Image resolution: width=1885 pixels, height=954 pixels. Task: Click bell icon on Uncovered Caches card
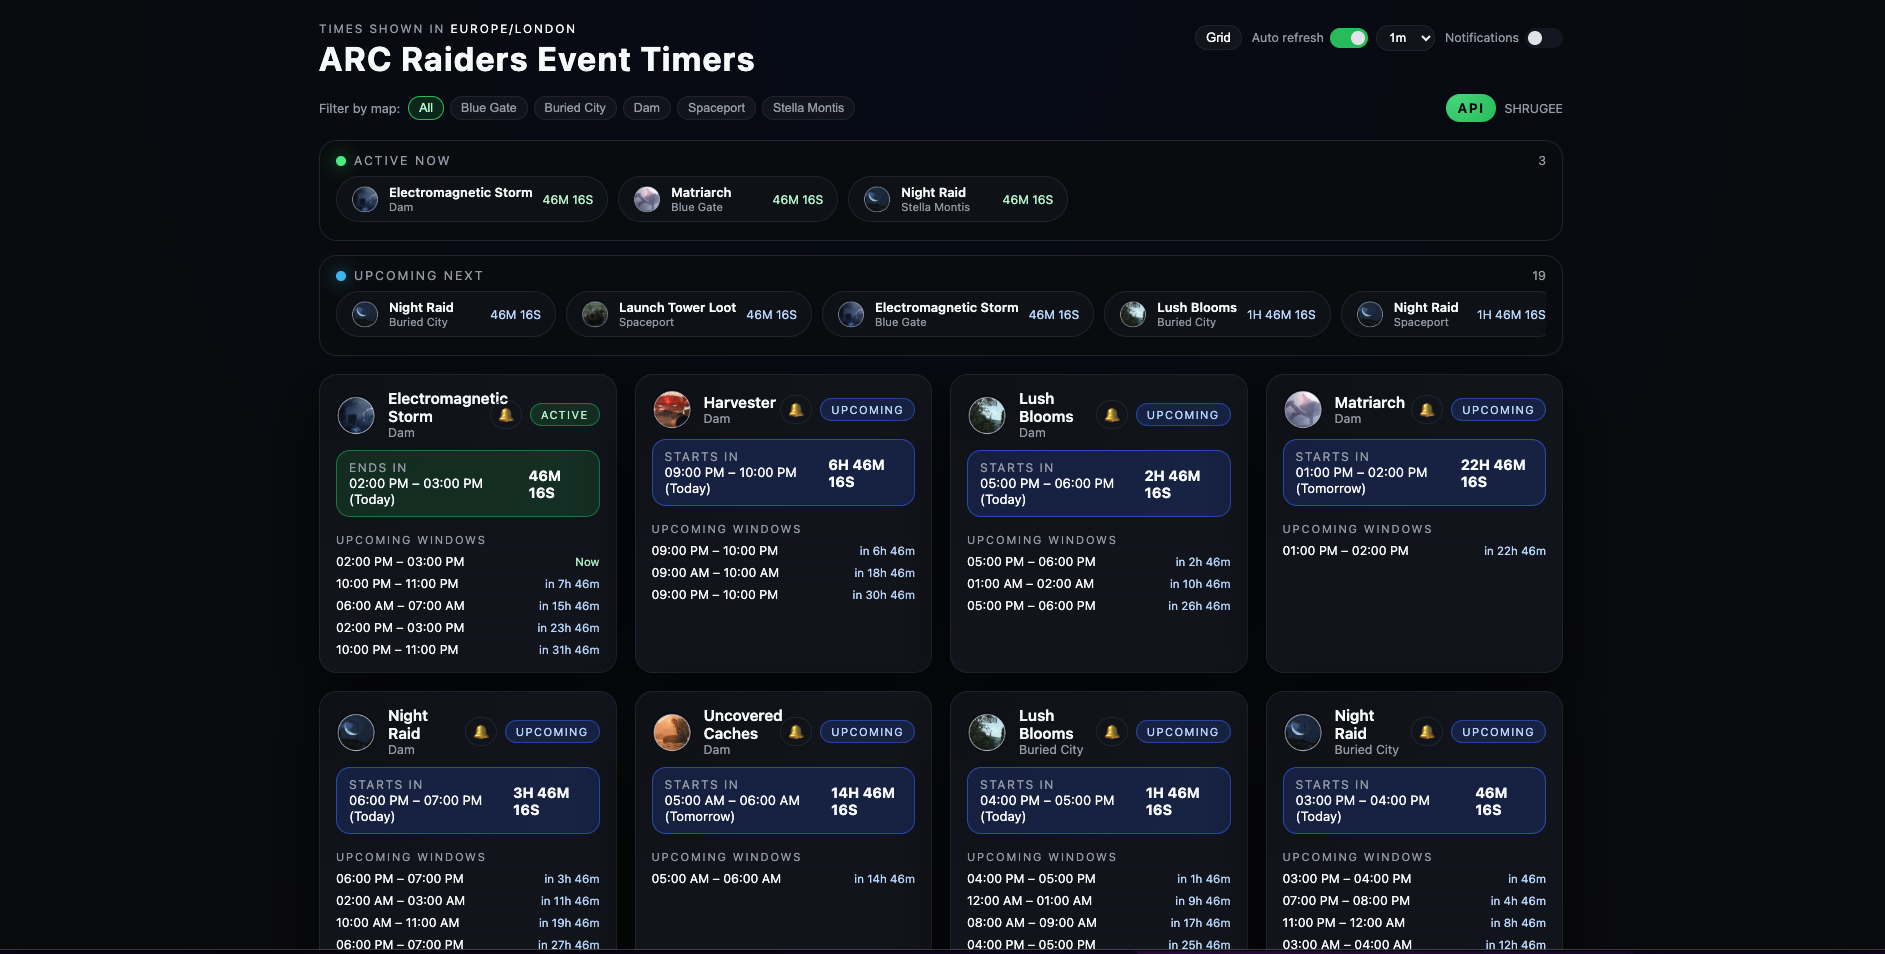[x=796, y=732]
